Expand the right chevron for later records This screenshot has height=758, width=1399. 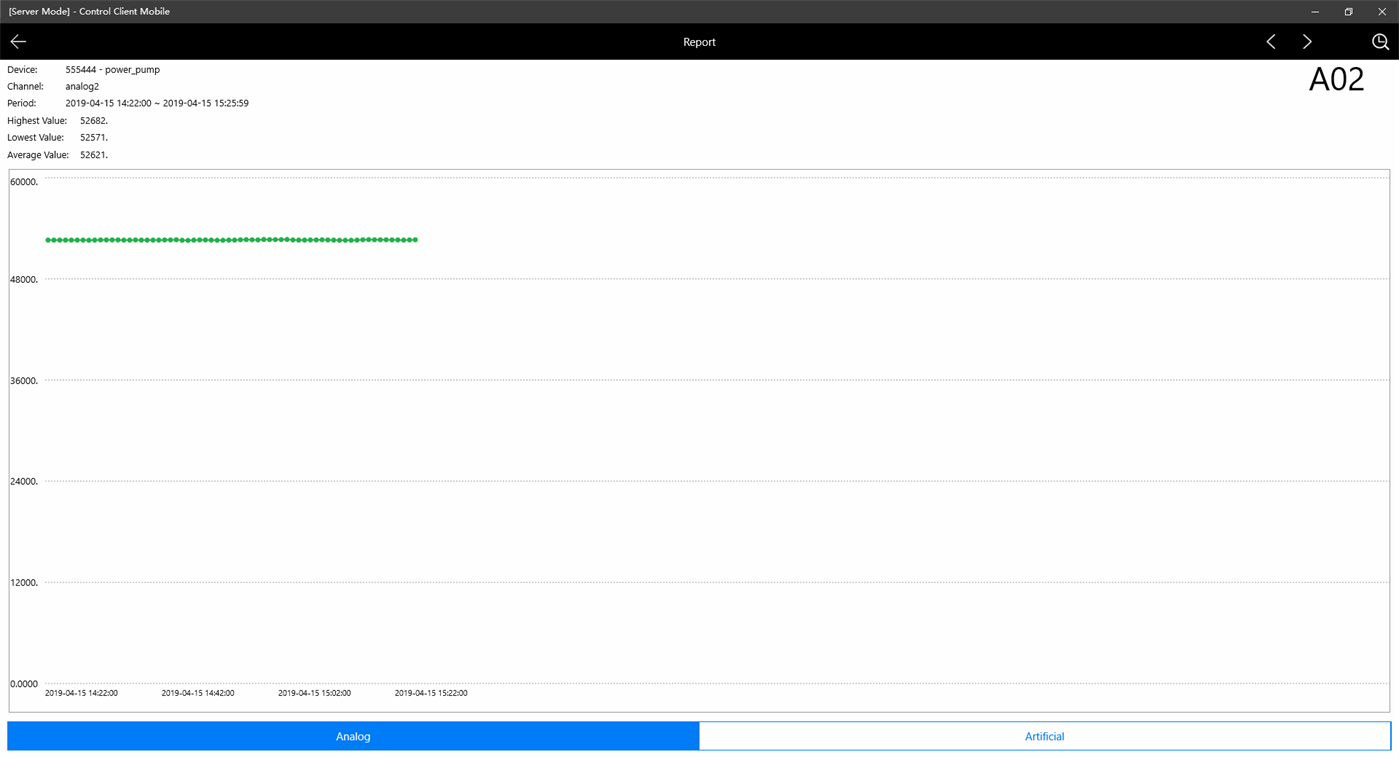[x=1307, y=41]
